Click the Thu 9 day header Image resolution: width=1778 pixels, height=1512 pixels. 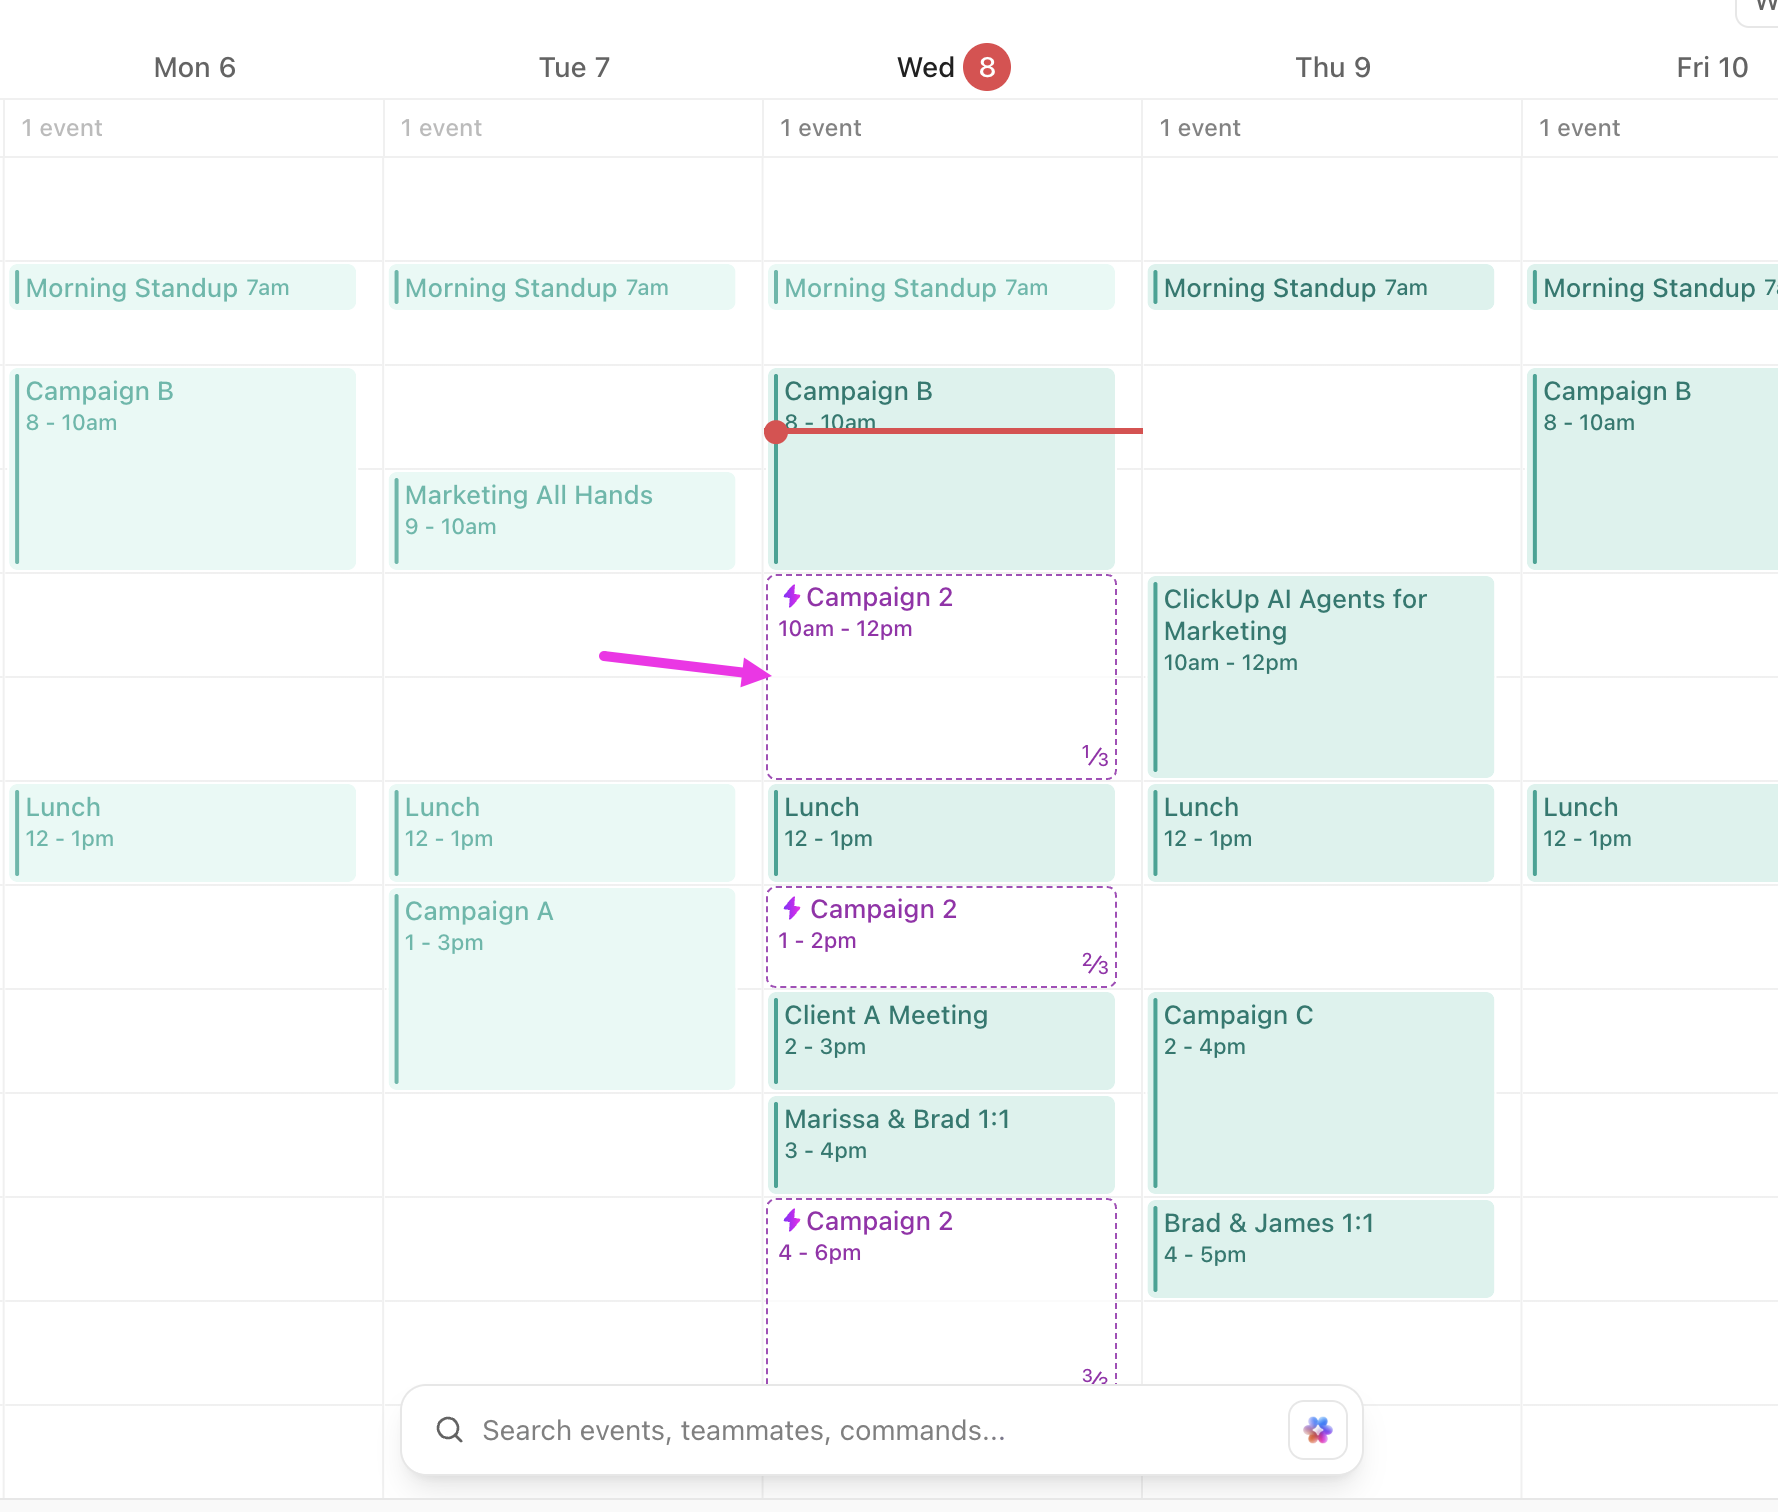(1333, 66)
